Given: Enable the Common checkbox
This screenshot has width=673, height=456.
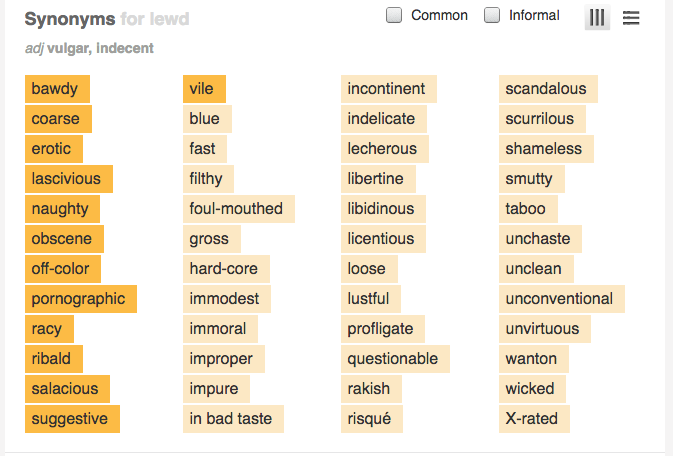Looking at the screenshot, I should point(395,15).
